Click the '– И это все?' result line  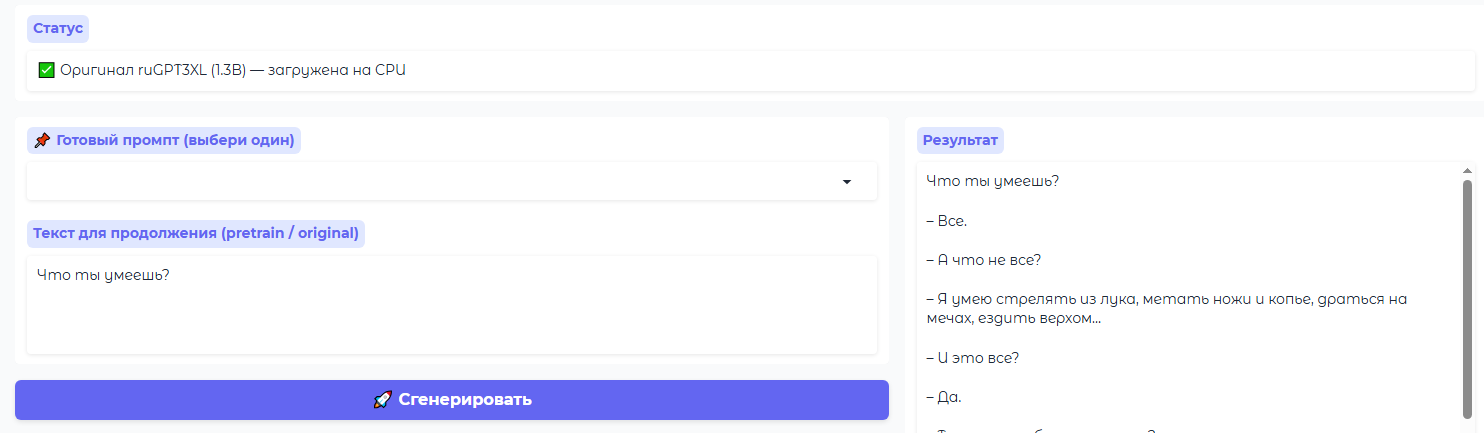[x=973, y=358]
